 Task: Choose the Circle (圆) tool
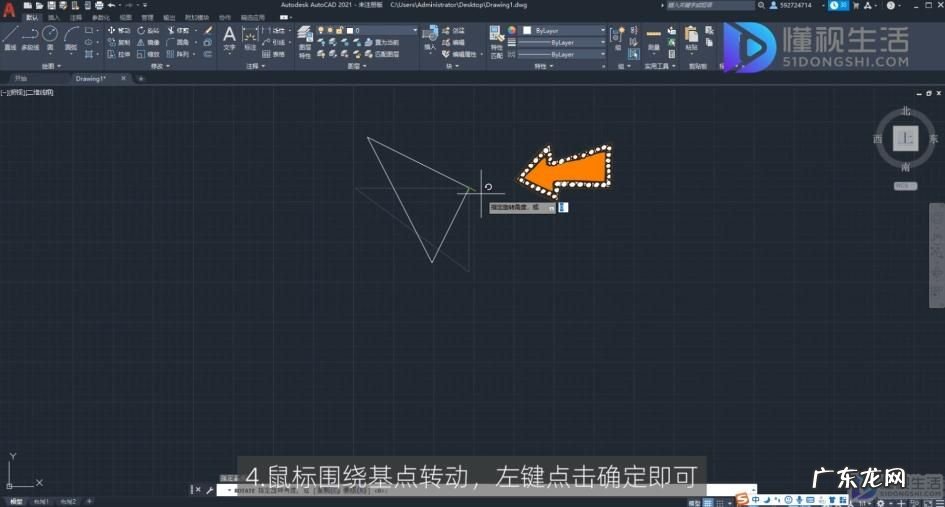[49, 36]
